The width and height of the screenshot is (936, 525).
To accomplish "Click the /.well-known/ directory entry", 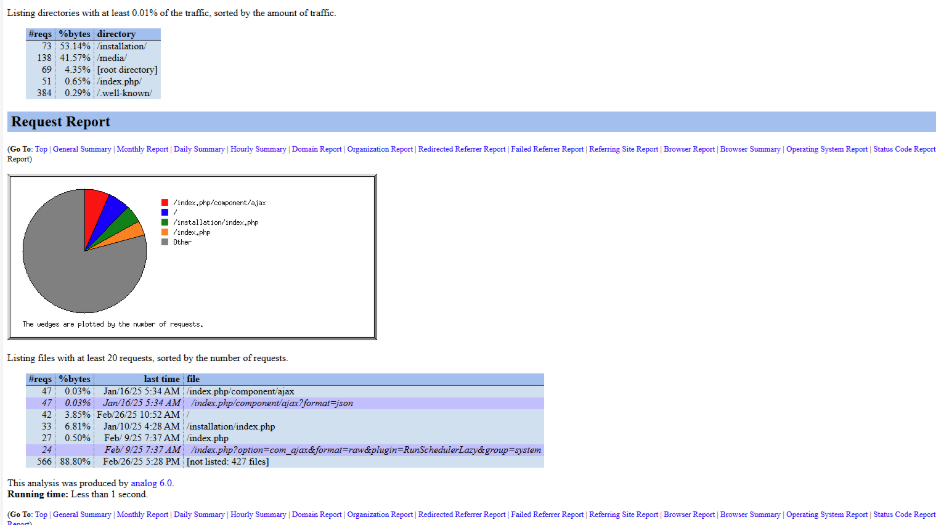I will [x=125, y=93].
